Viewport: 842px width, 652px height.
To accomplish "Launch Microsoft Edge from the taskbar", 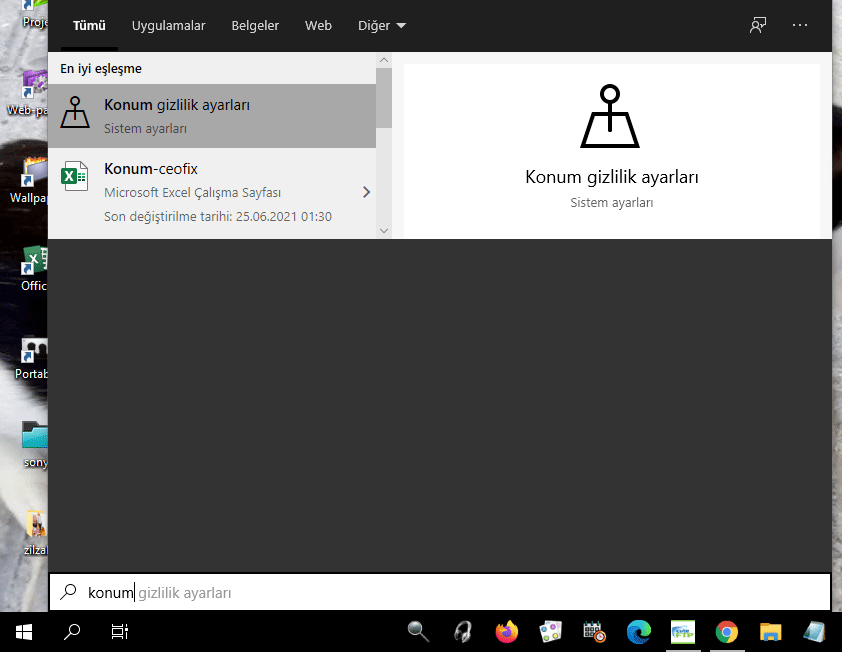I will coord(638,632).
